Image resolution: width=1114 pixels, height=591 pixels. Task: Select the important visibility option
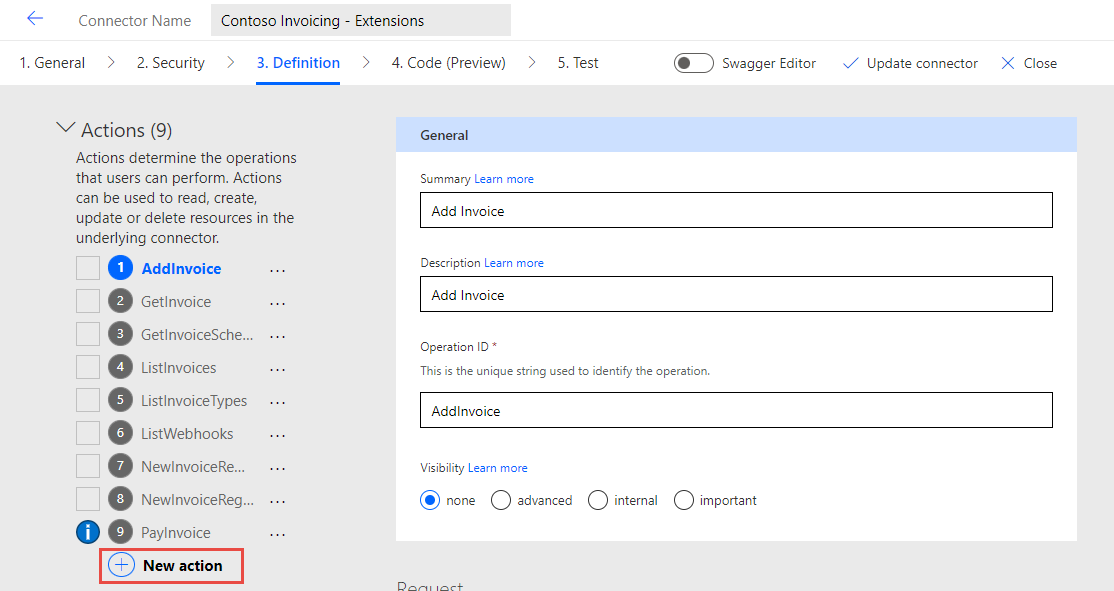(x=684, y=500)
